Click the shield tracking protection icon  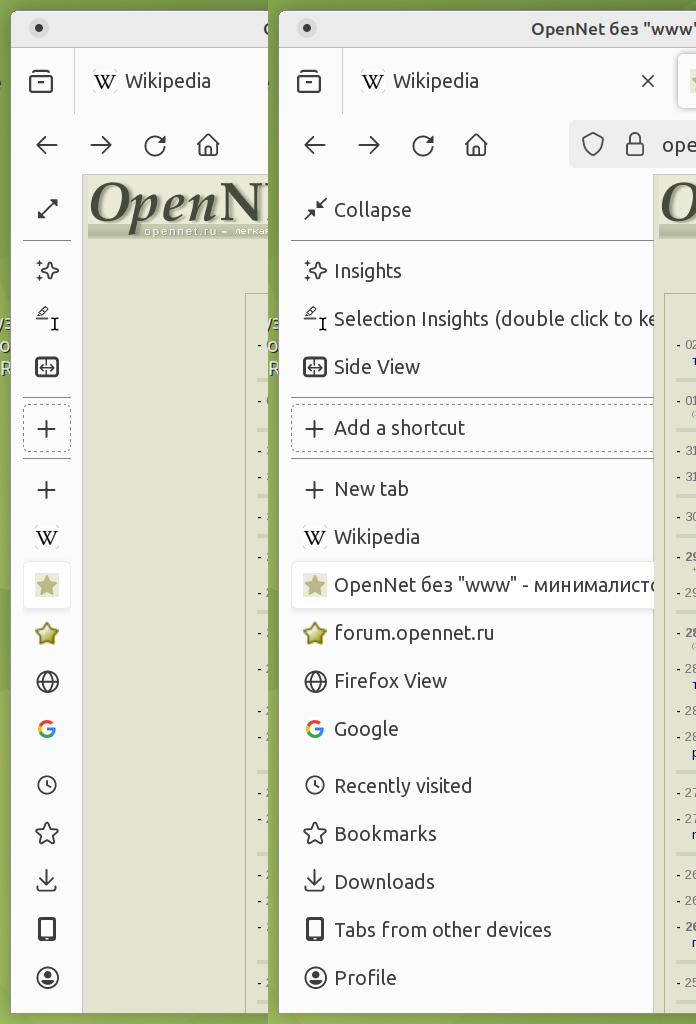[x=593, y=145]
